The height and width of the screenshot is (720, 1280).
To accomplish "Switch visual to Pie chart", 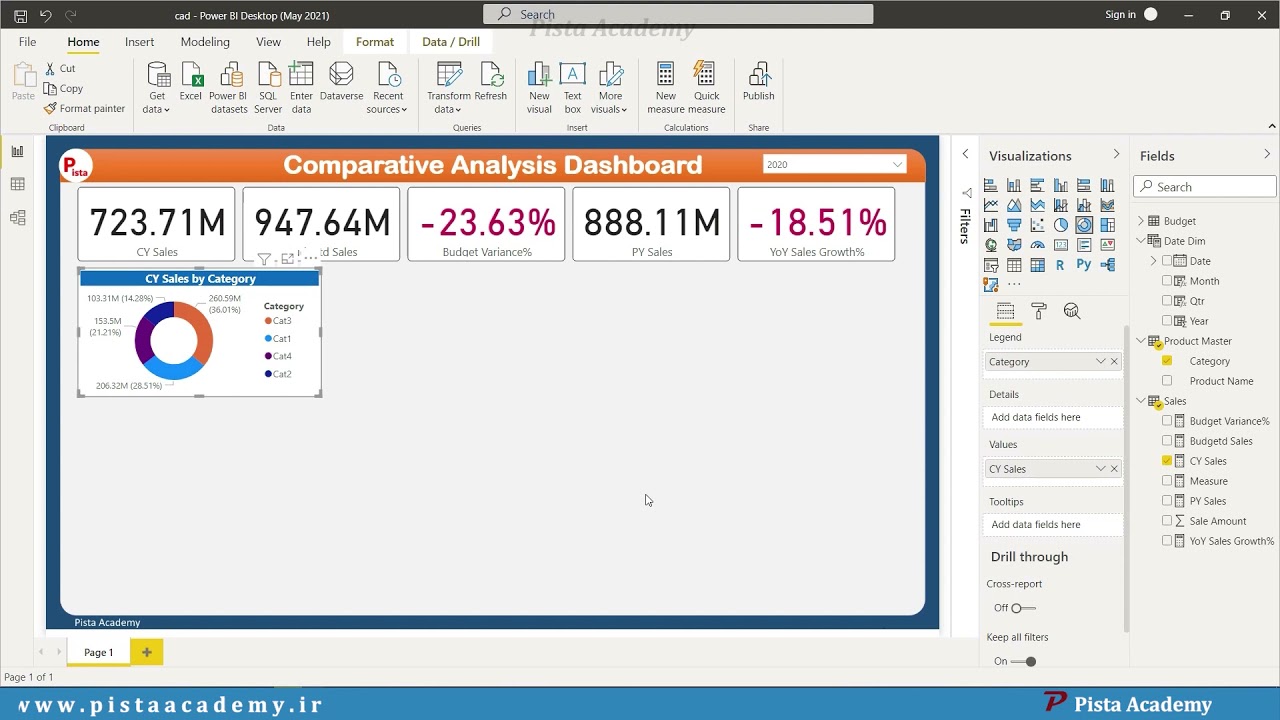I will 1061,225.
